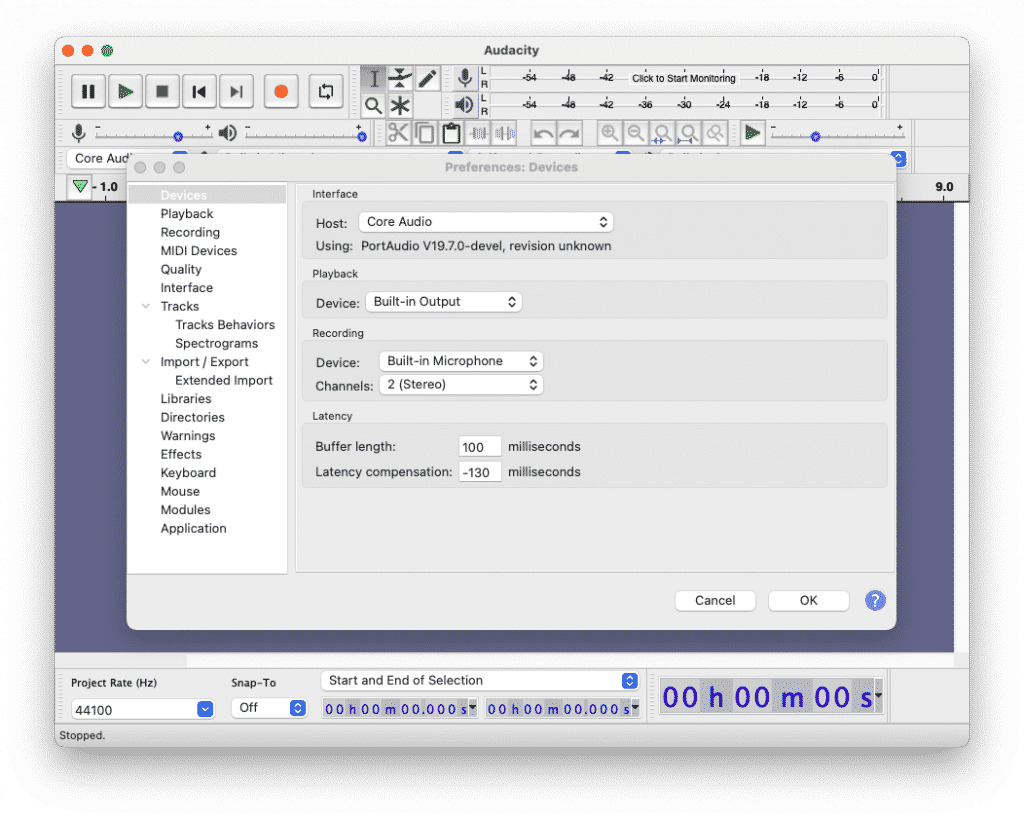This screenshot has width=1024, height=819.
Task: Click the Cancel button
Action: coord(715,600)
